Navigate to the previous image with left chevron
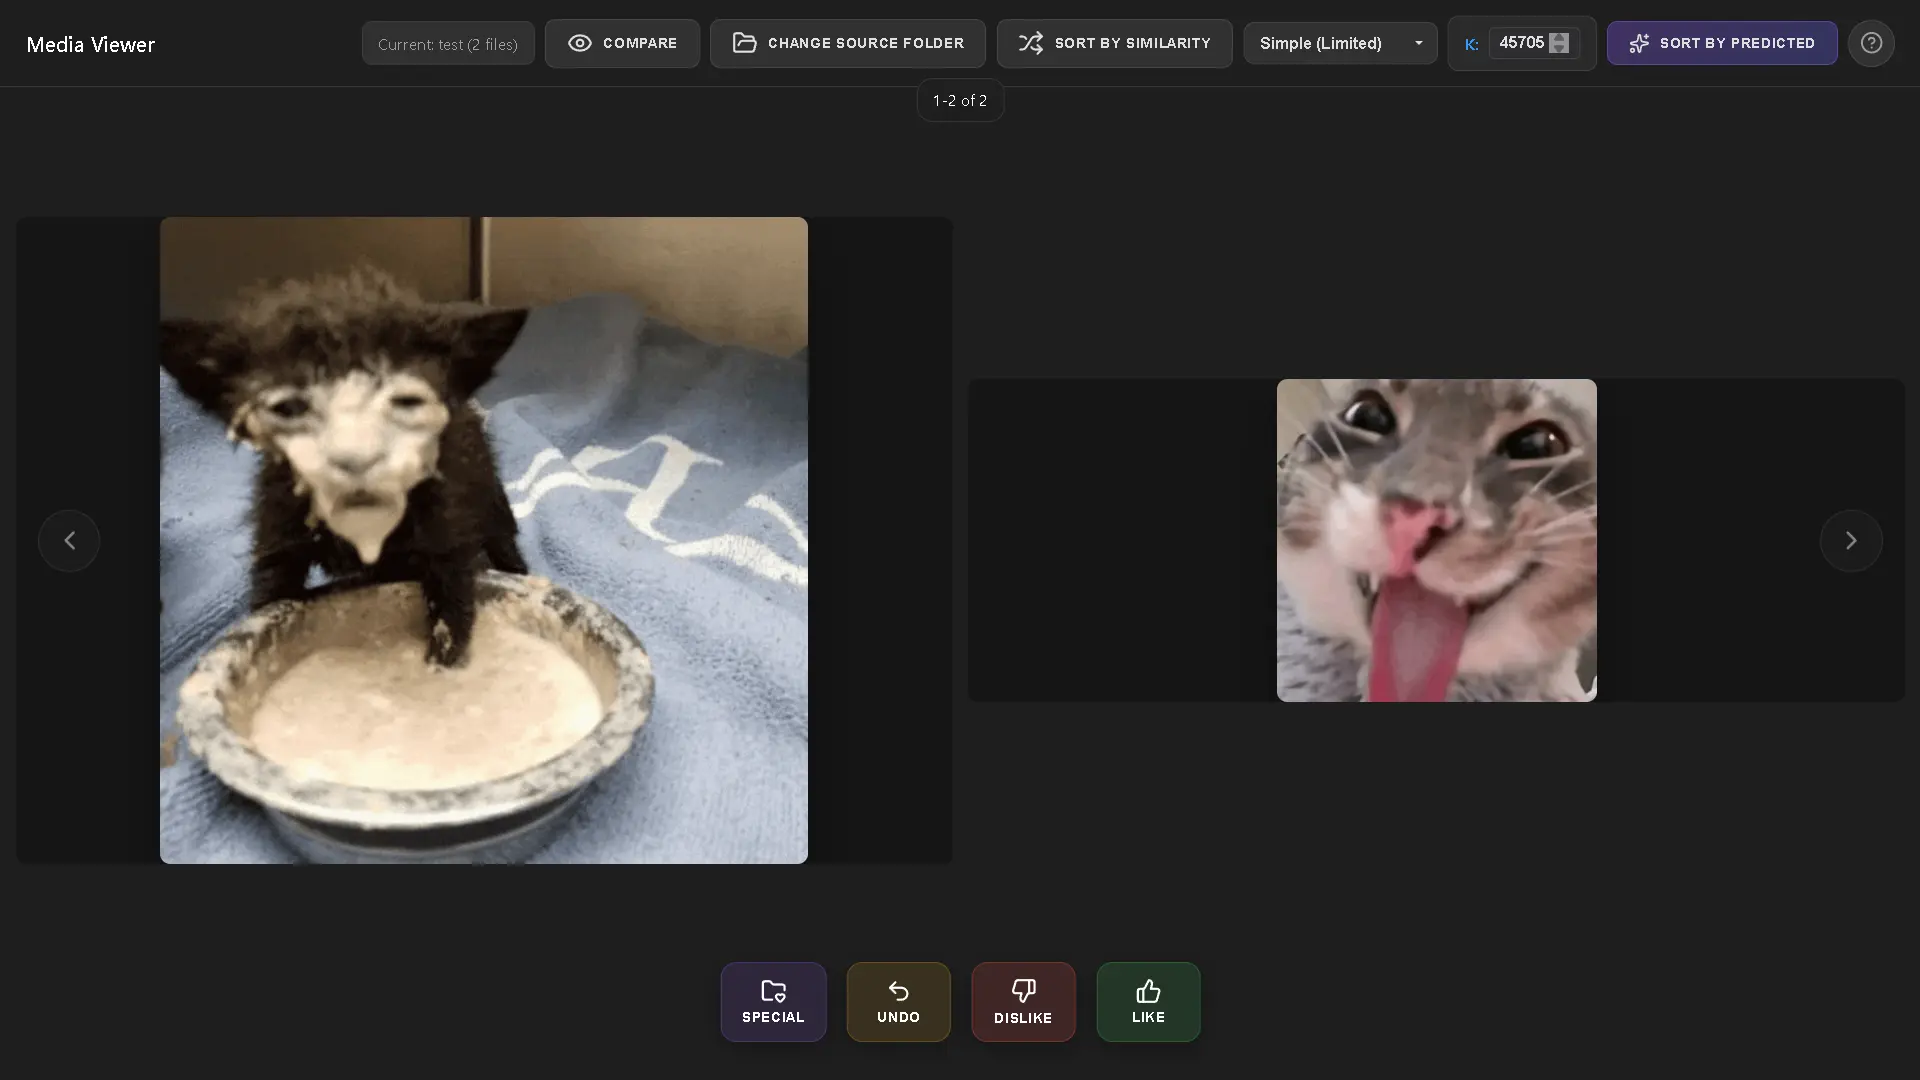 (x=68, y=540)
